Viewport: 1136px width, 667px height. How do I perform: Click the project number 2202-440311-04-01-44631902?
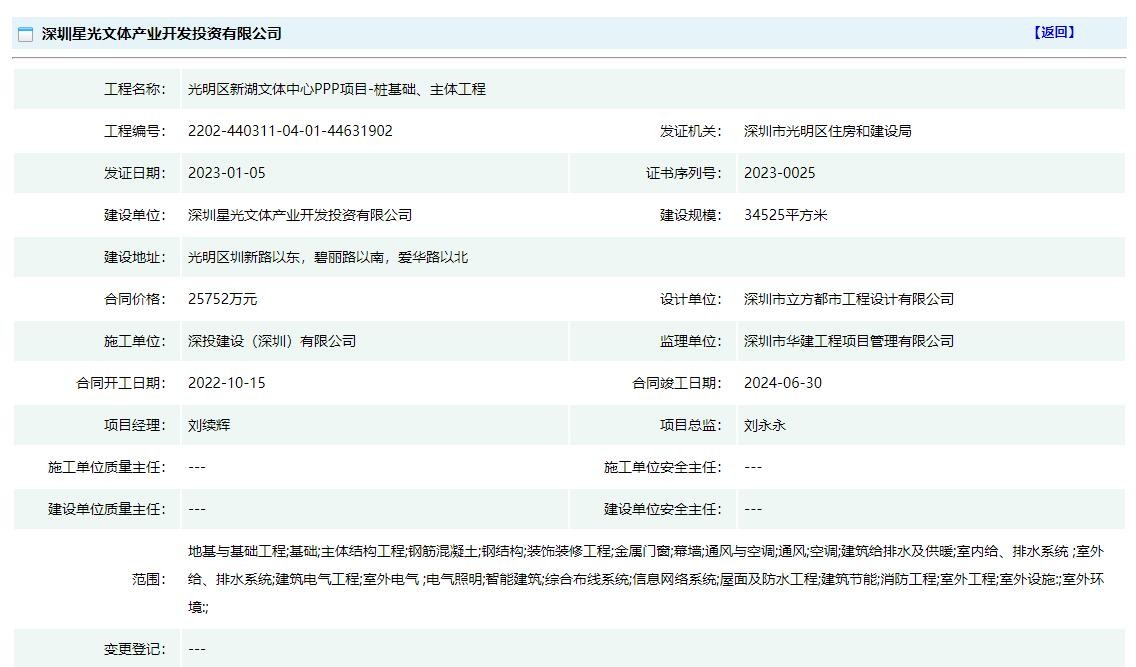[290, 131]
